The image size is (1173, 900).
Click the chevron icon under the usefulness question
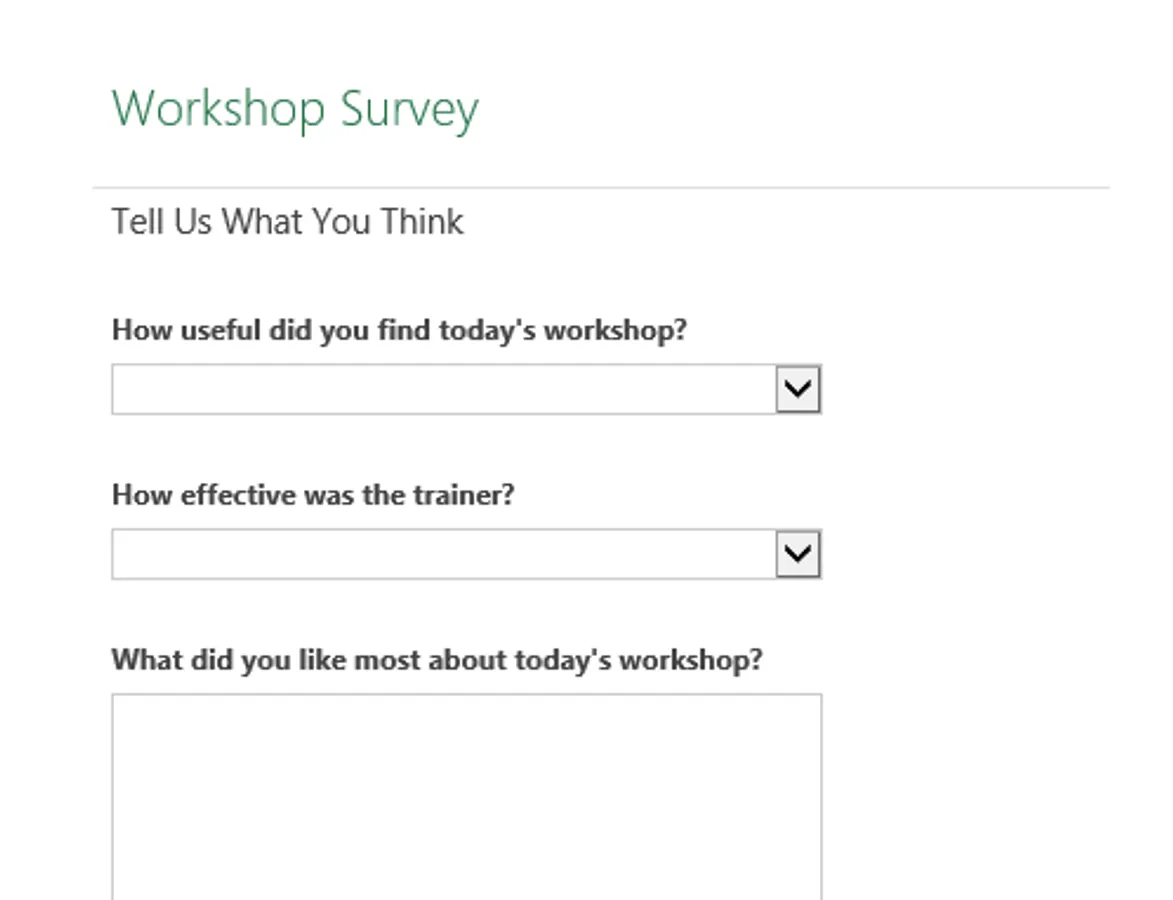798,389
